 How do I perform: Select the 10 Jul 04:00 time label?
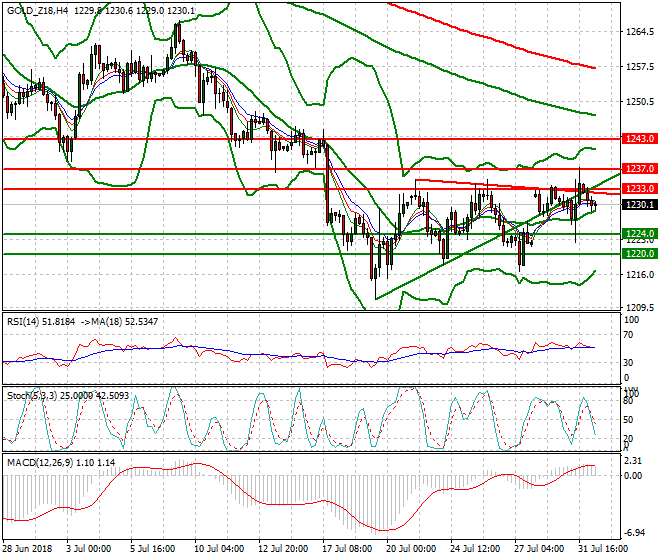[x=219, y=549]
